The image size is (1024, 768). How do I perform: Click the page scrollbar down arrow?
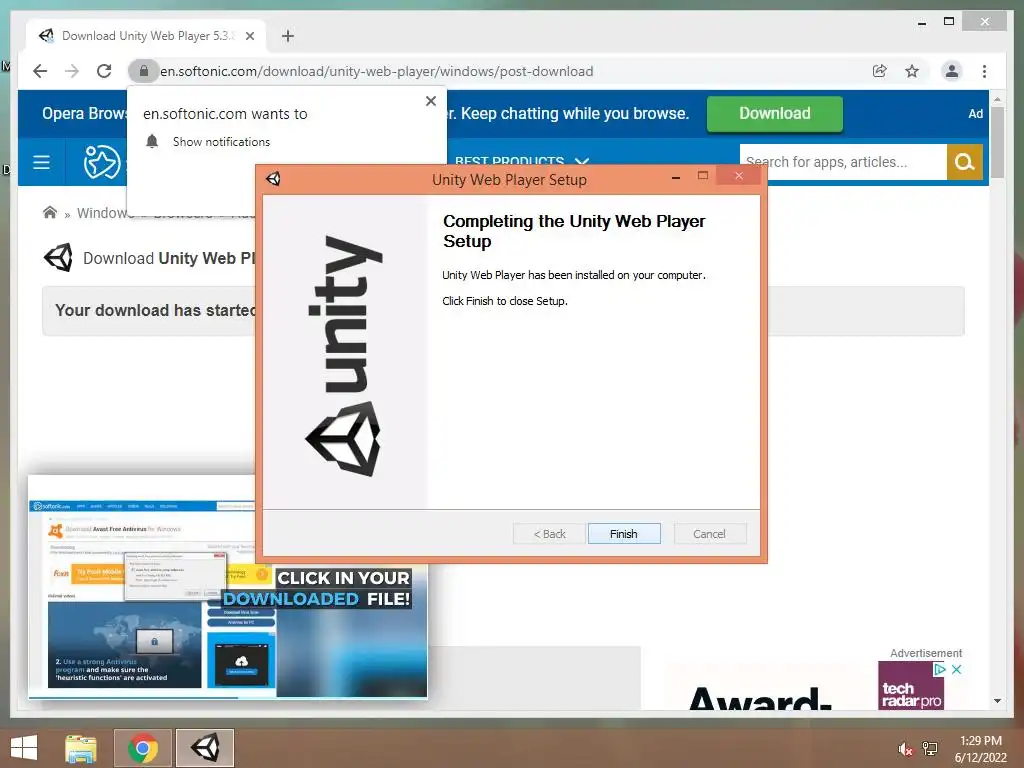997,701
